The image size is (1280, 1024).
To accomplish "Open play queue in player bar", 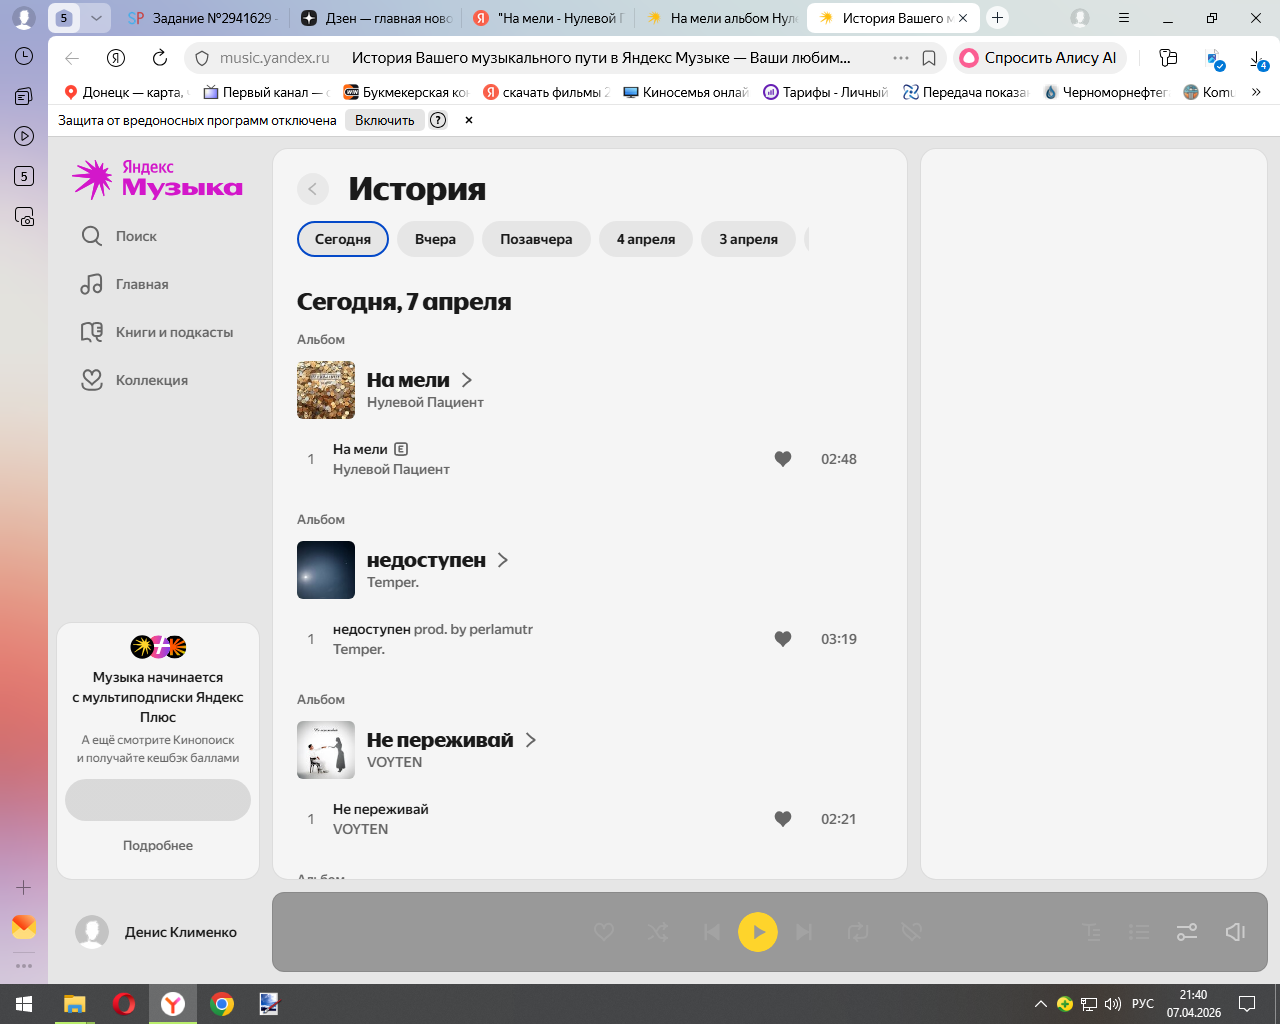I will [x=1139, y=932].
